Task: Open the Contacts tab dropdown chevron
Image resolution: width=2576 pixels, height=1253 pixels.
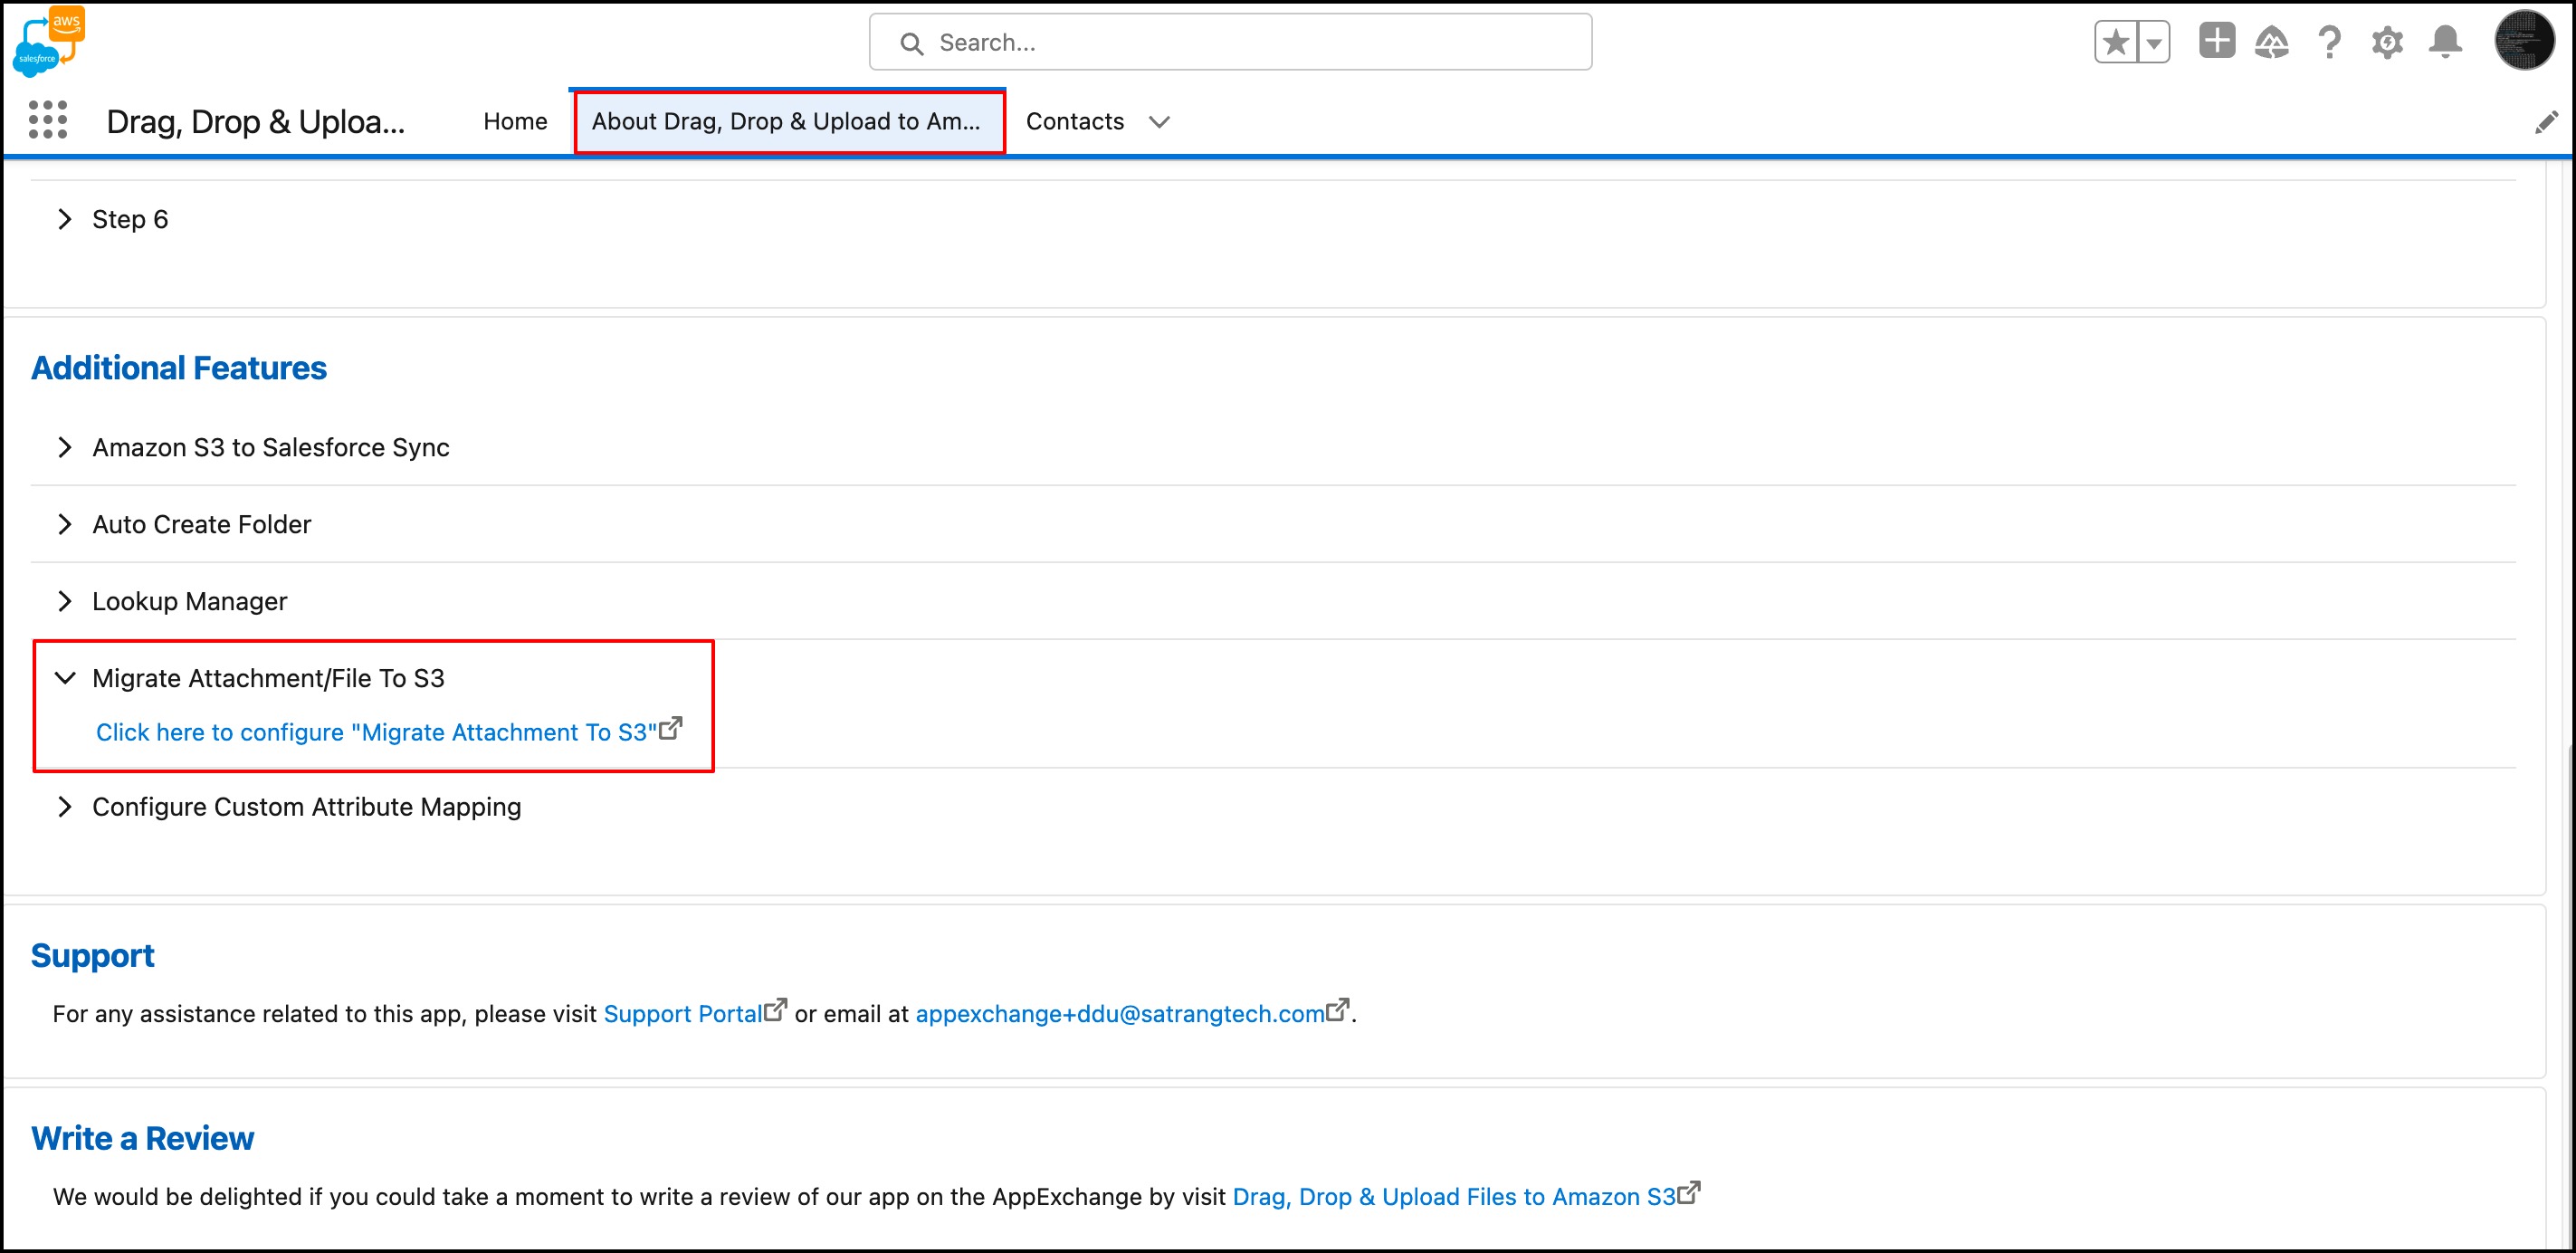Action: [x=1159, y=122]
